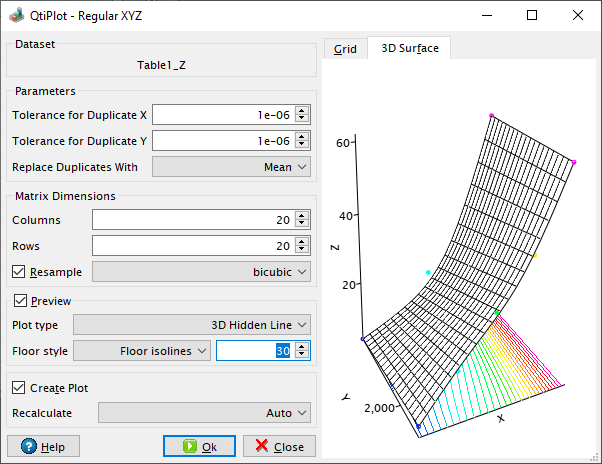Click the blue question mark Help icon
Image resolution: width=602 pixels, height=464 pixels.
(29, 446)
